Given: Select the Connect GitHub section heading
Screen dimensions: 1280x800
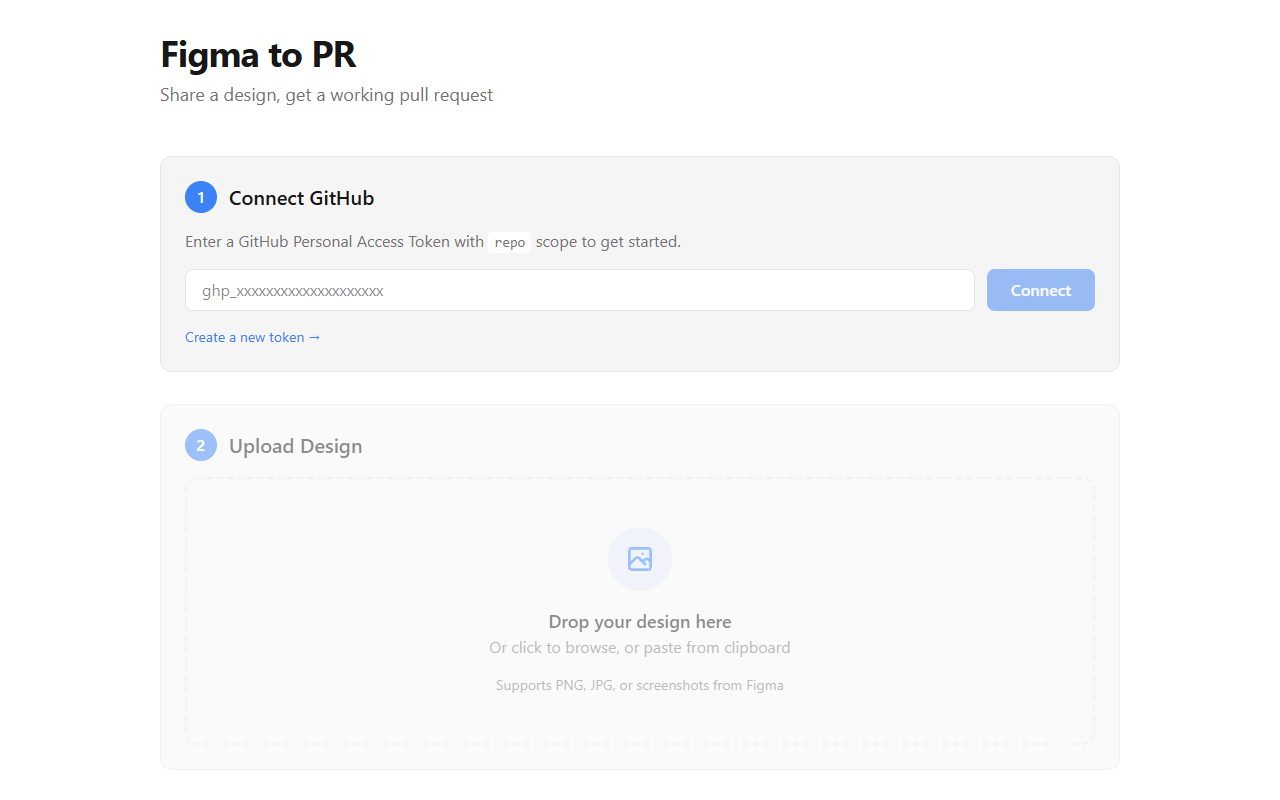Looking at the screenshot, I should coord(301,197).
